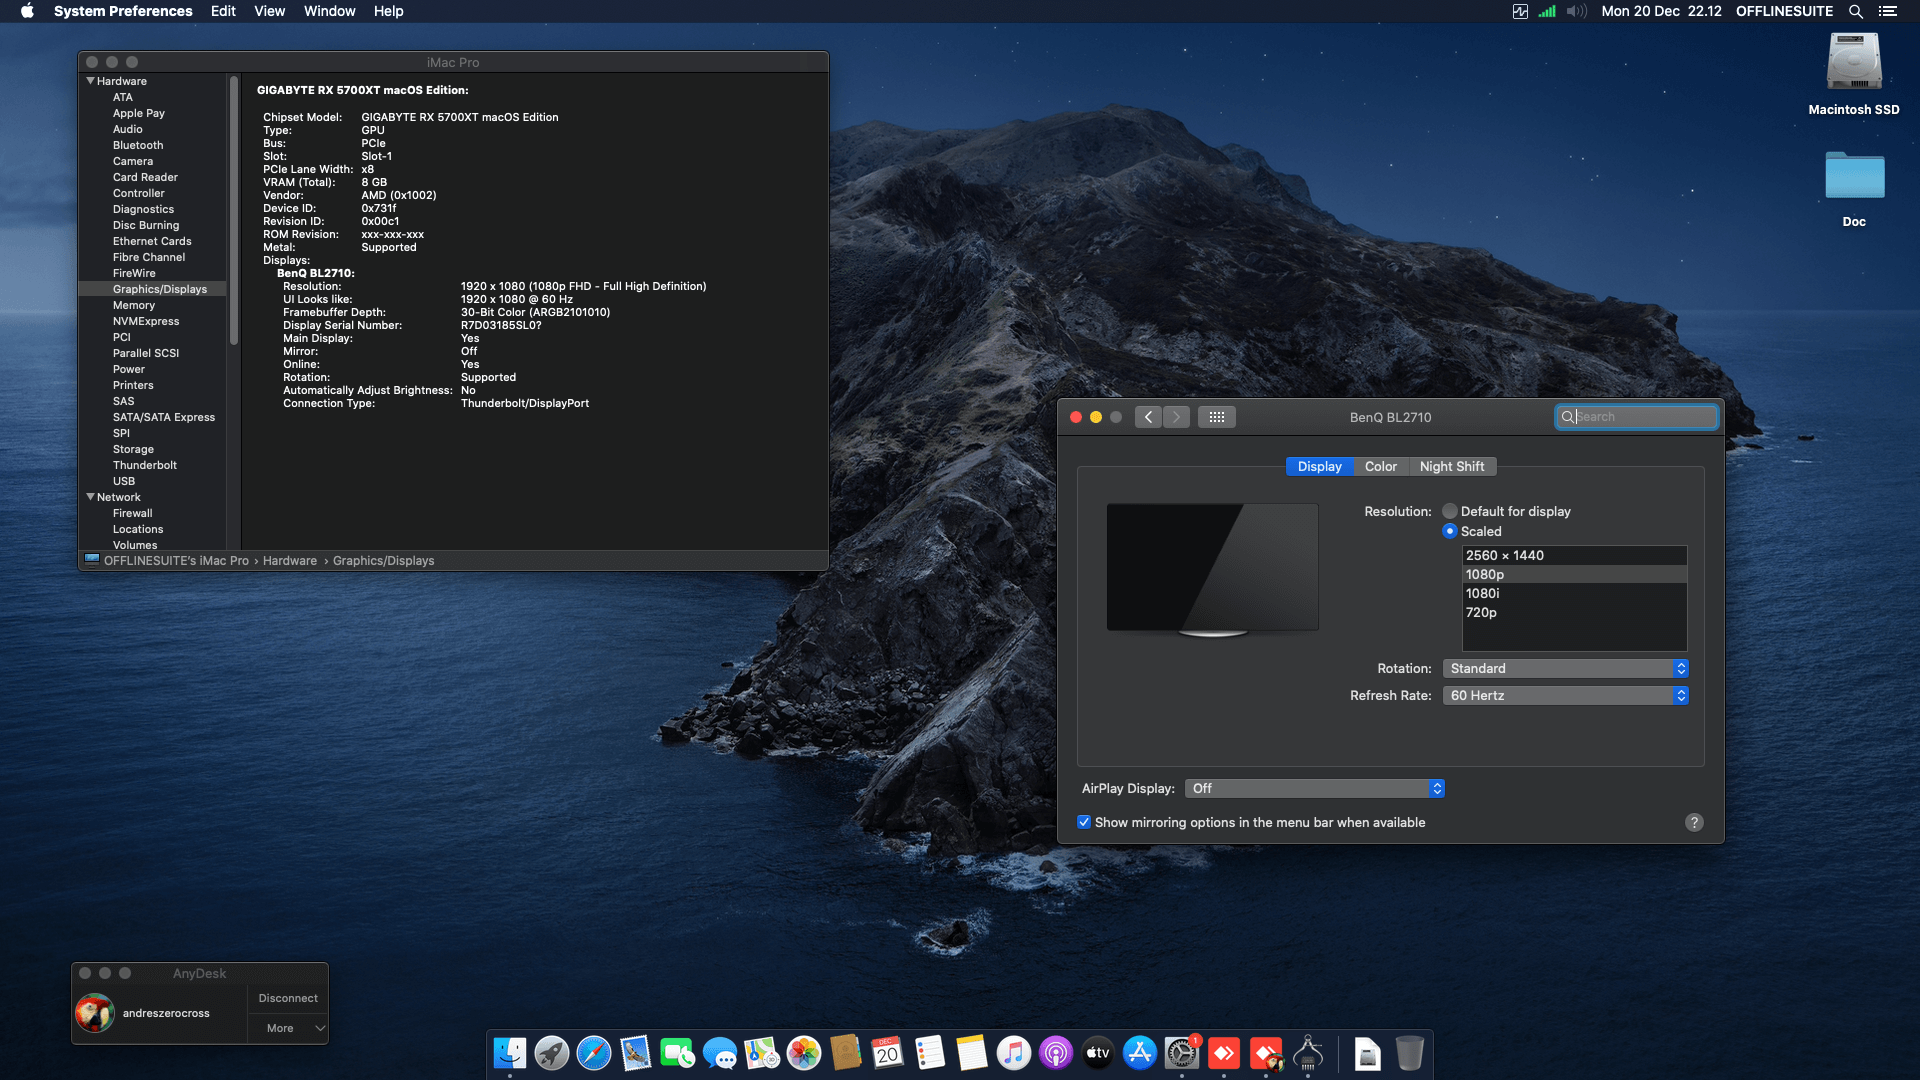The height and width of the screenshot is (1080, 1920).
Task: Click the OFFLINESUITE user name in menu bar
Action: (1784, 11)
